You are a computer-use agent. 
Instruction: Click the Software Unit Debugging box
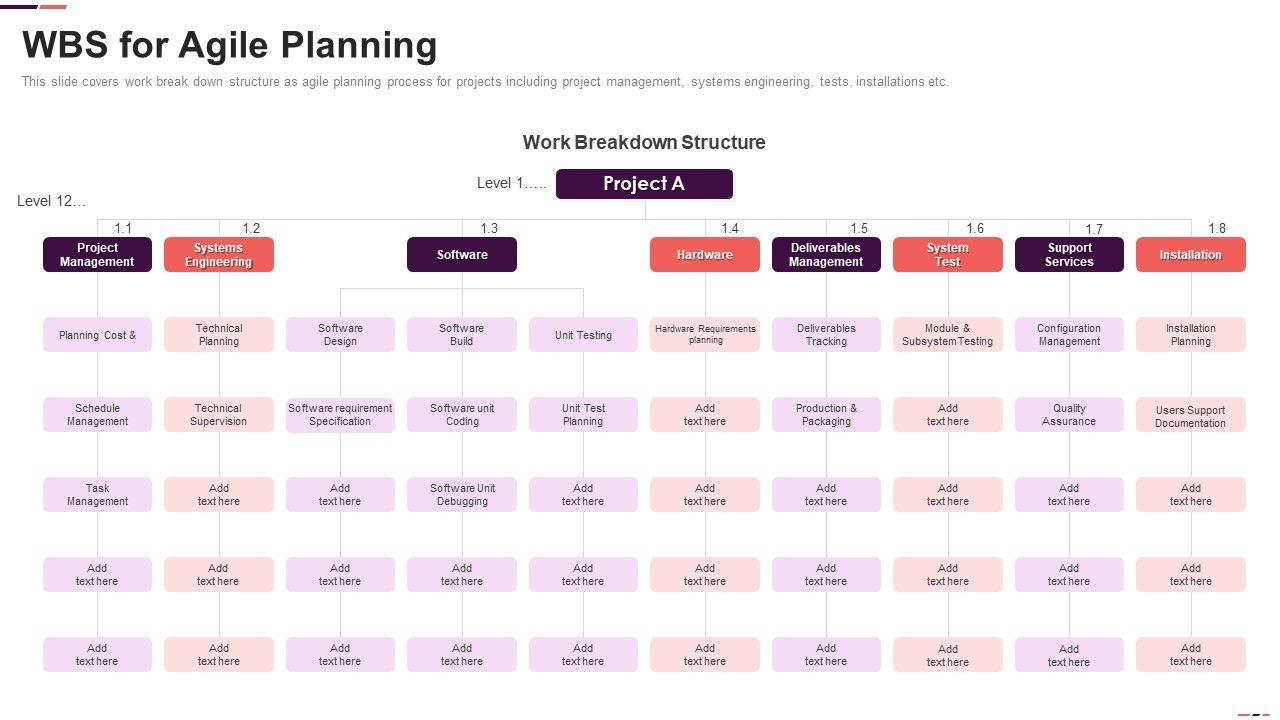[x=461, y=495]
